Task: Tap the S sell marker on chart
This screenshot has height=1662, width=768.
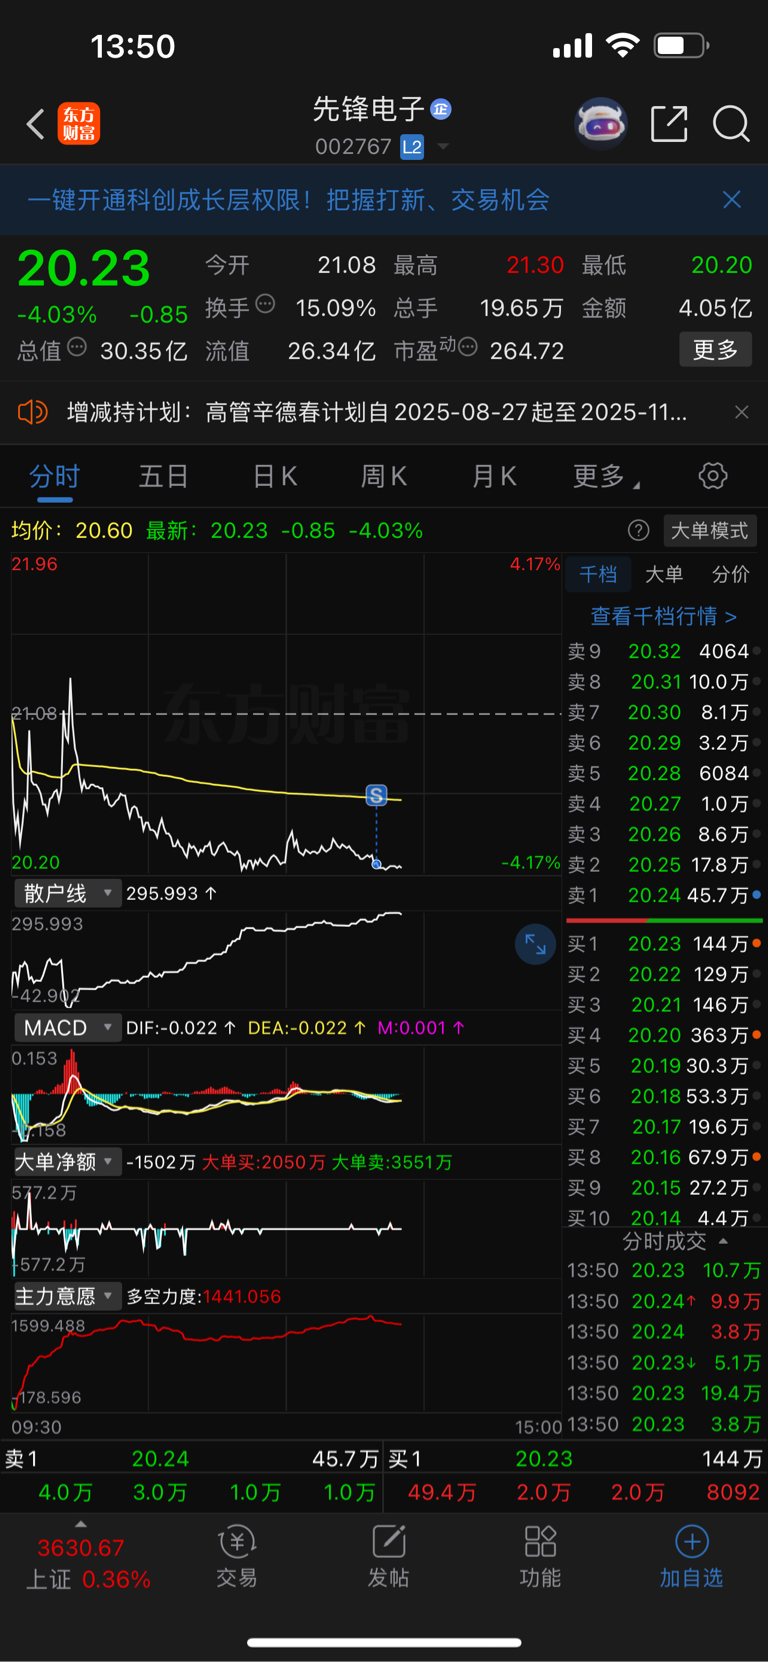Action: click(376, 795)
